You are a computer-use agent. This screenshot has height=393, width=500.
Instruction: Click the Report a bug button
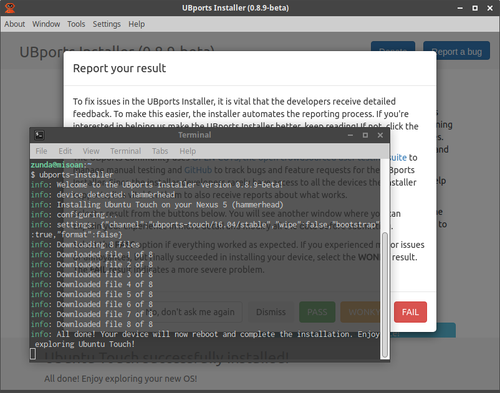[x=456, y=51]
